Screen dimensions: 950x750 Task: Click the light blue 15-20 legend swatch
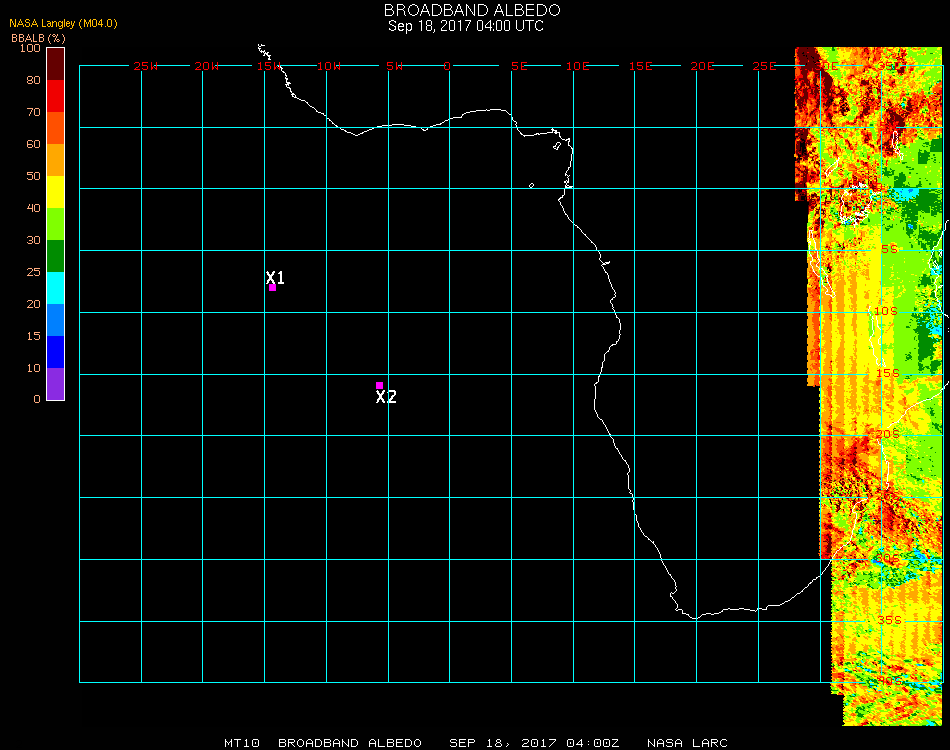[x=55, y=320]
